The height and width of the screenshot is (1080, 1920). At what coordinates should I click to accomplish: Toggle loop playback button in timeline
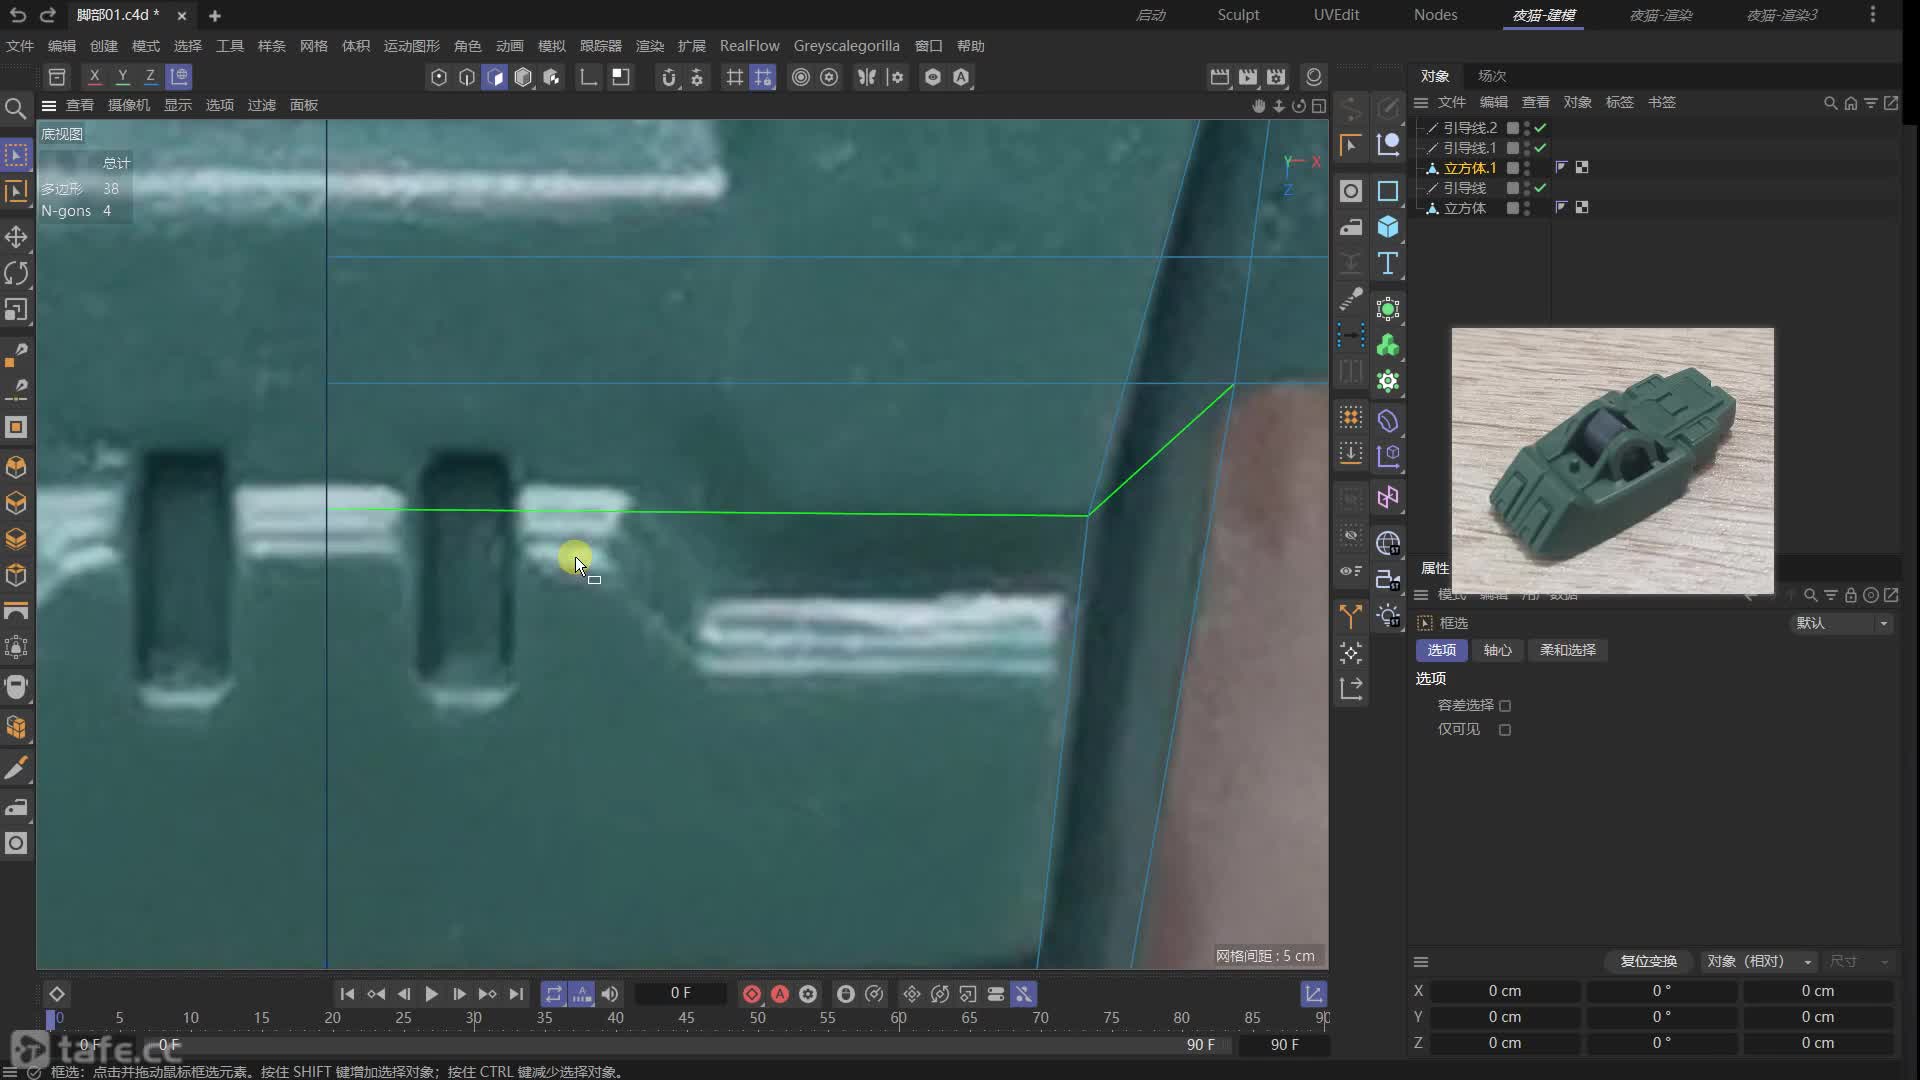point(553,994)
